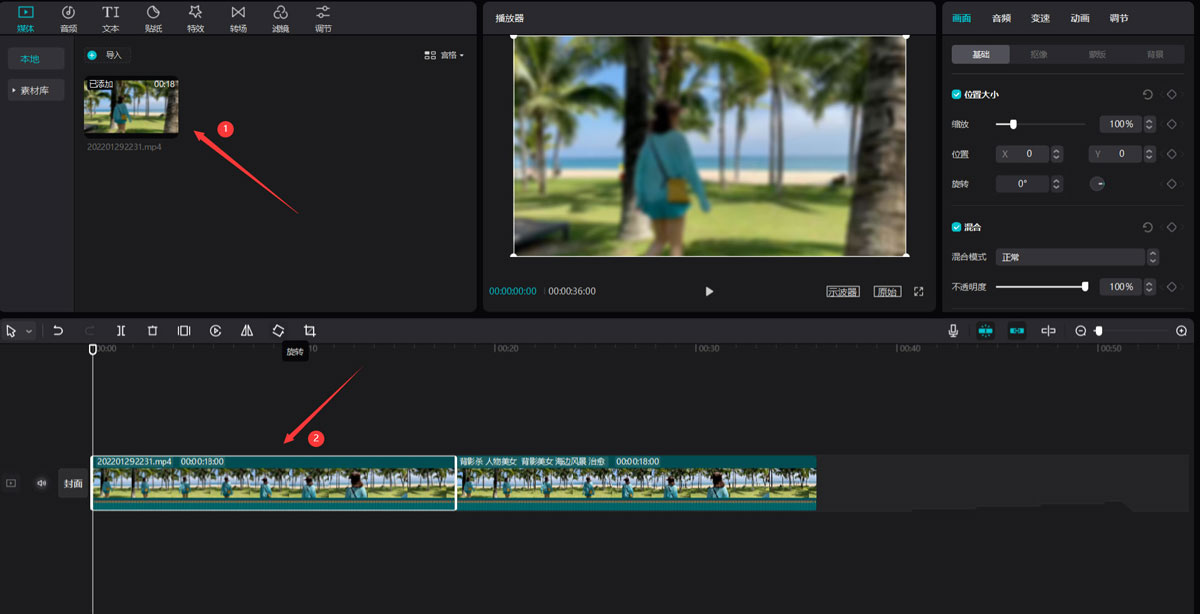
Task: Switch to the 调节 tab in properties panel
Action: (1119, 18)
